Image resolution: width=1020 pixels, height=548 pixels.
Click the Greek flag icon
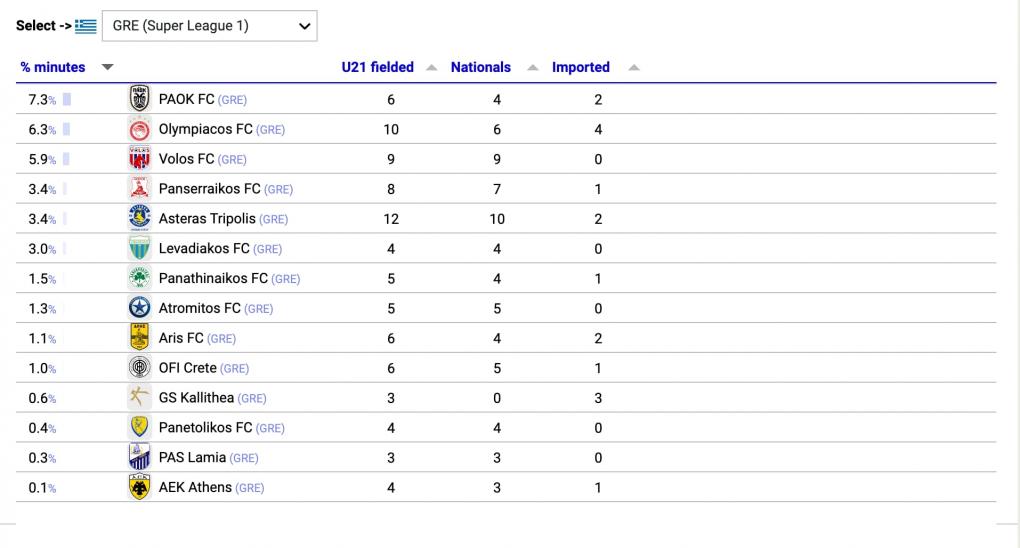click(x=85, y=26)
